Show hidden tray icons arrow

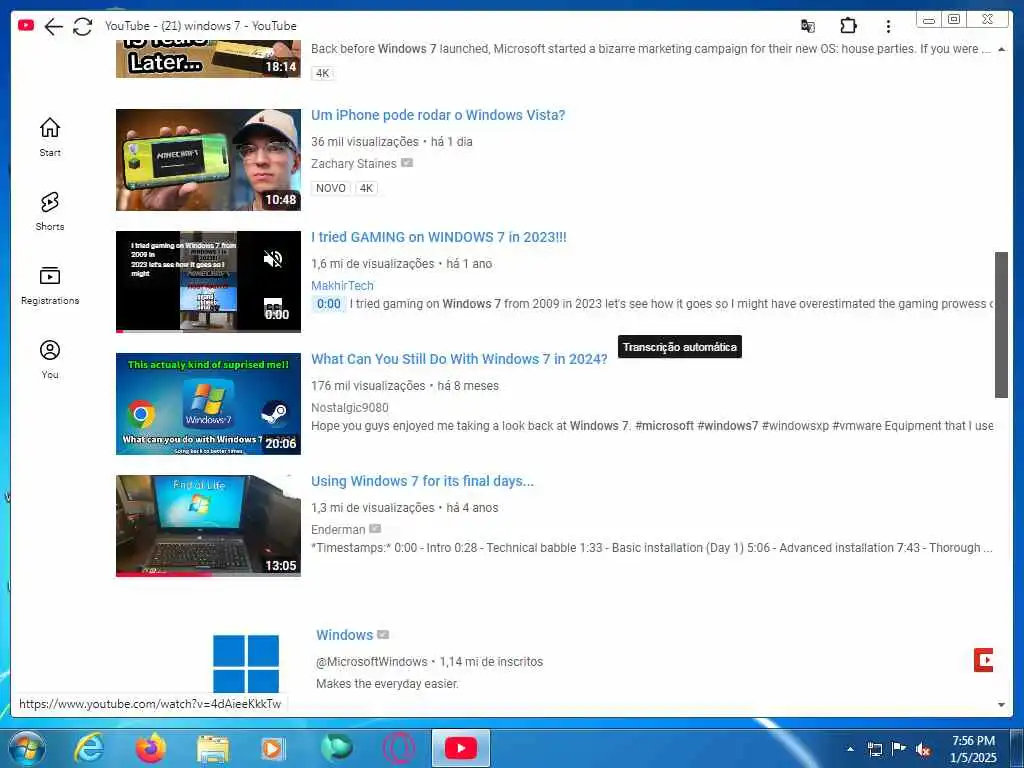pos(850,749)
